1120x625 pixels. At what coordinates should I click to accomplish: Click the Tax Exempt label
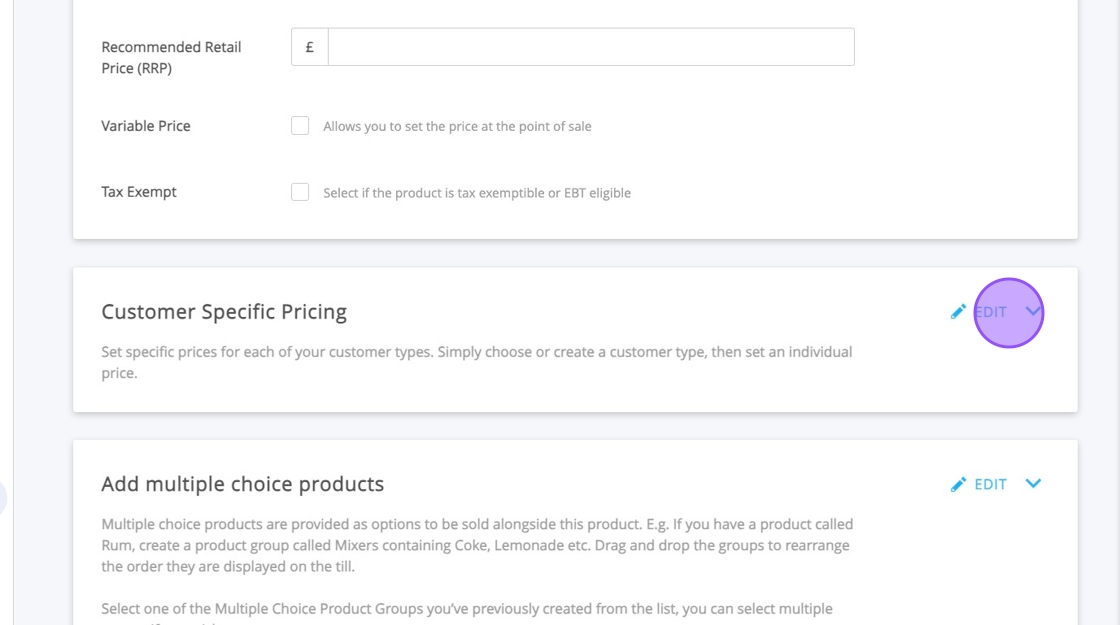(x=139, y=192)
